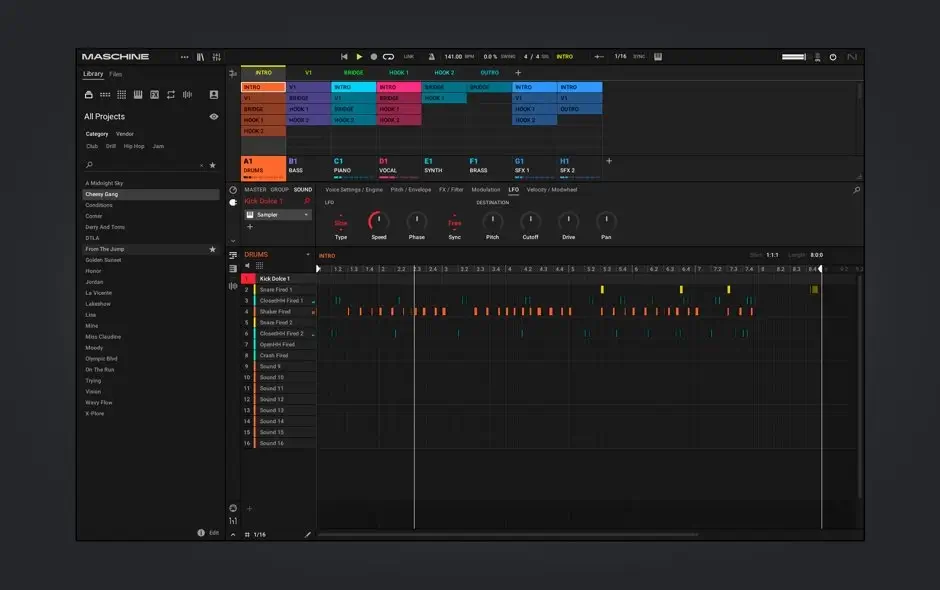Toggle the Loop button in transport
The image size is (940, 590).
click(388, 57)
